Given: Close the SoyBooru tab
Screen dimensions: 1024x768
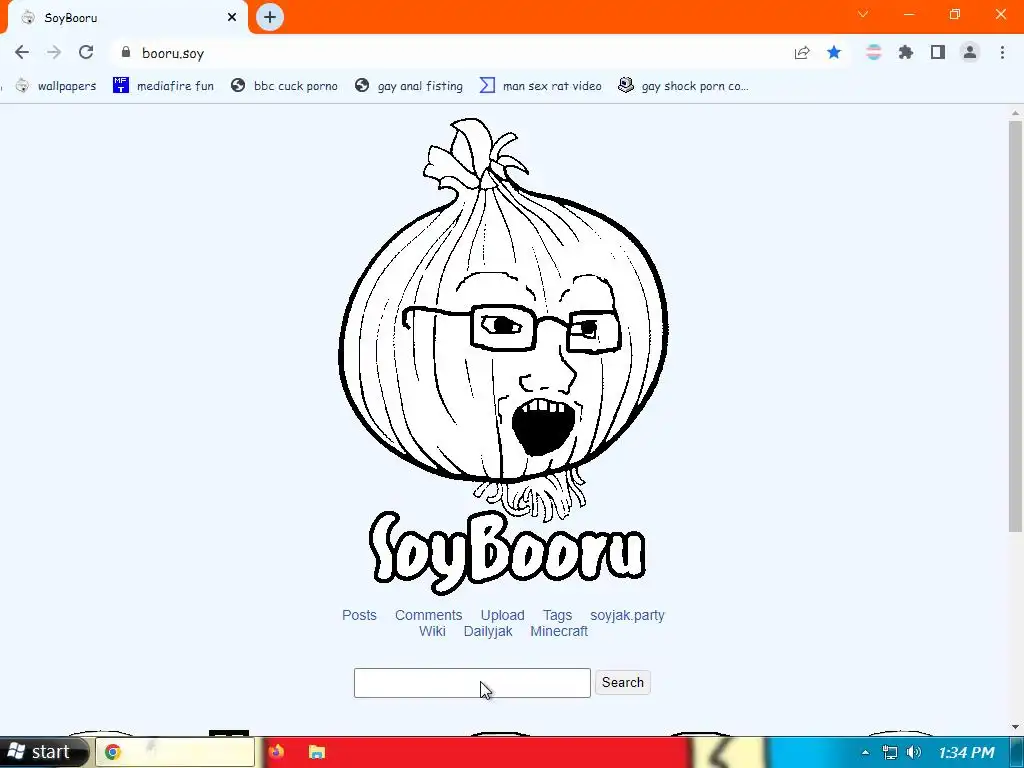Looking at the screenshot, I should pyautogui.click(x=232, y=17).
